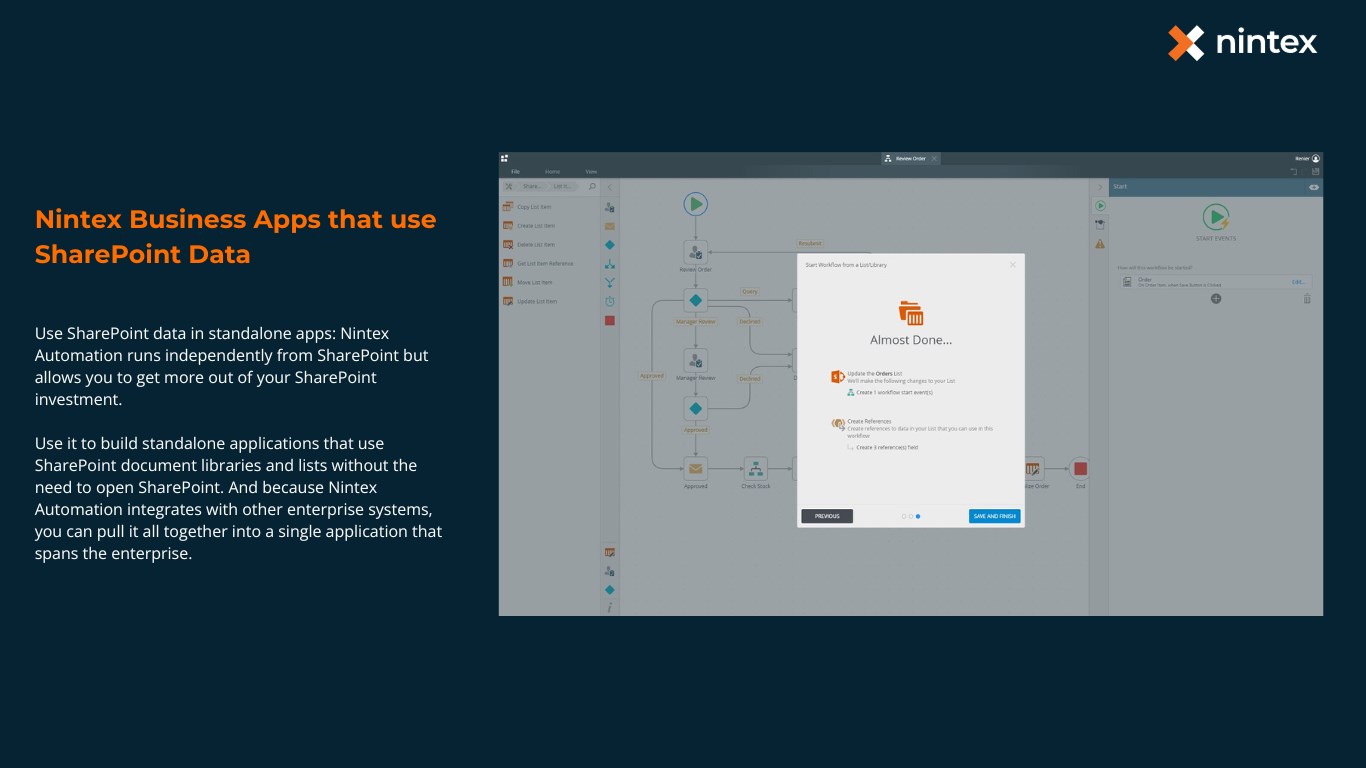This screenshot has height=768, width=1366.
Task: Collapse the toolbox with left chevron
Action: pyautogui.click(x=610, y=187)
